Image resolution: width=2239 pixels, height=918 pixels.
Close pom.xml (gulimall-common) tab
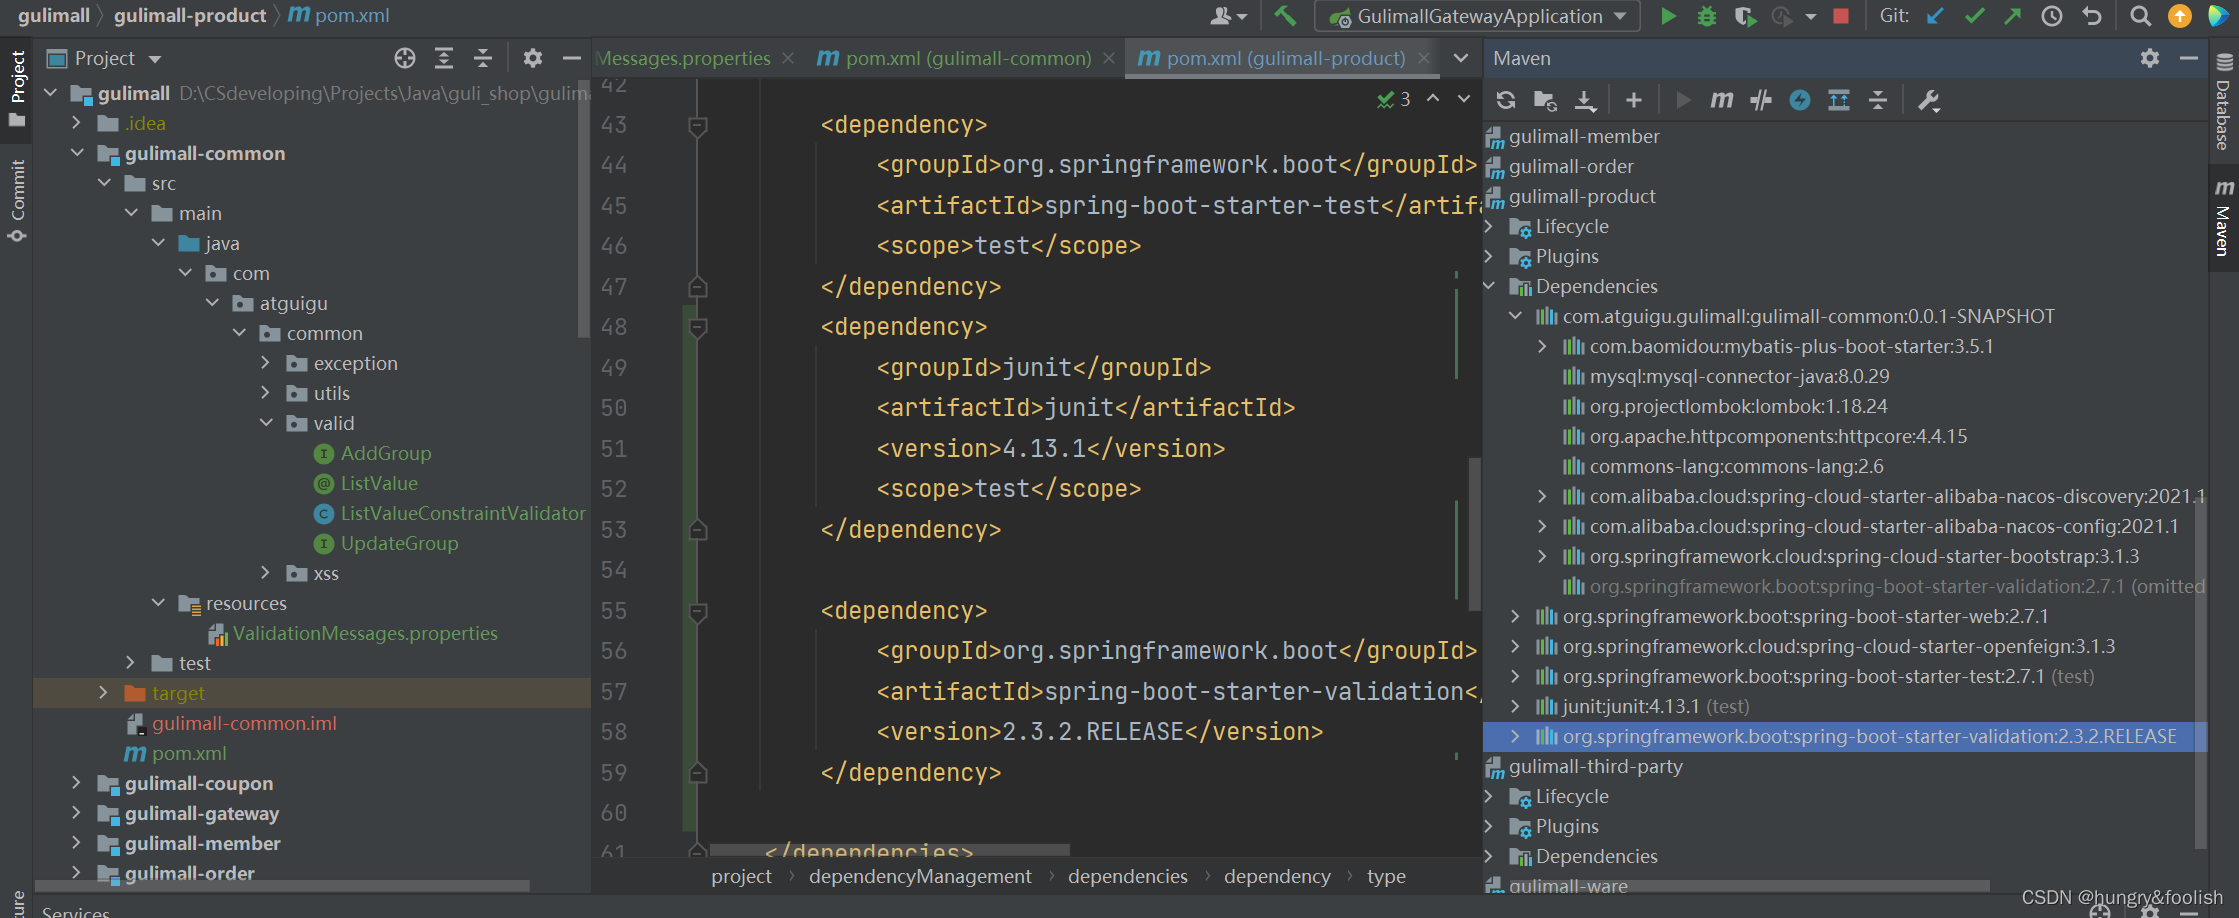(x=1109, y=59)
